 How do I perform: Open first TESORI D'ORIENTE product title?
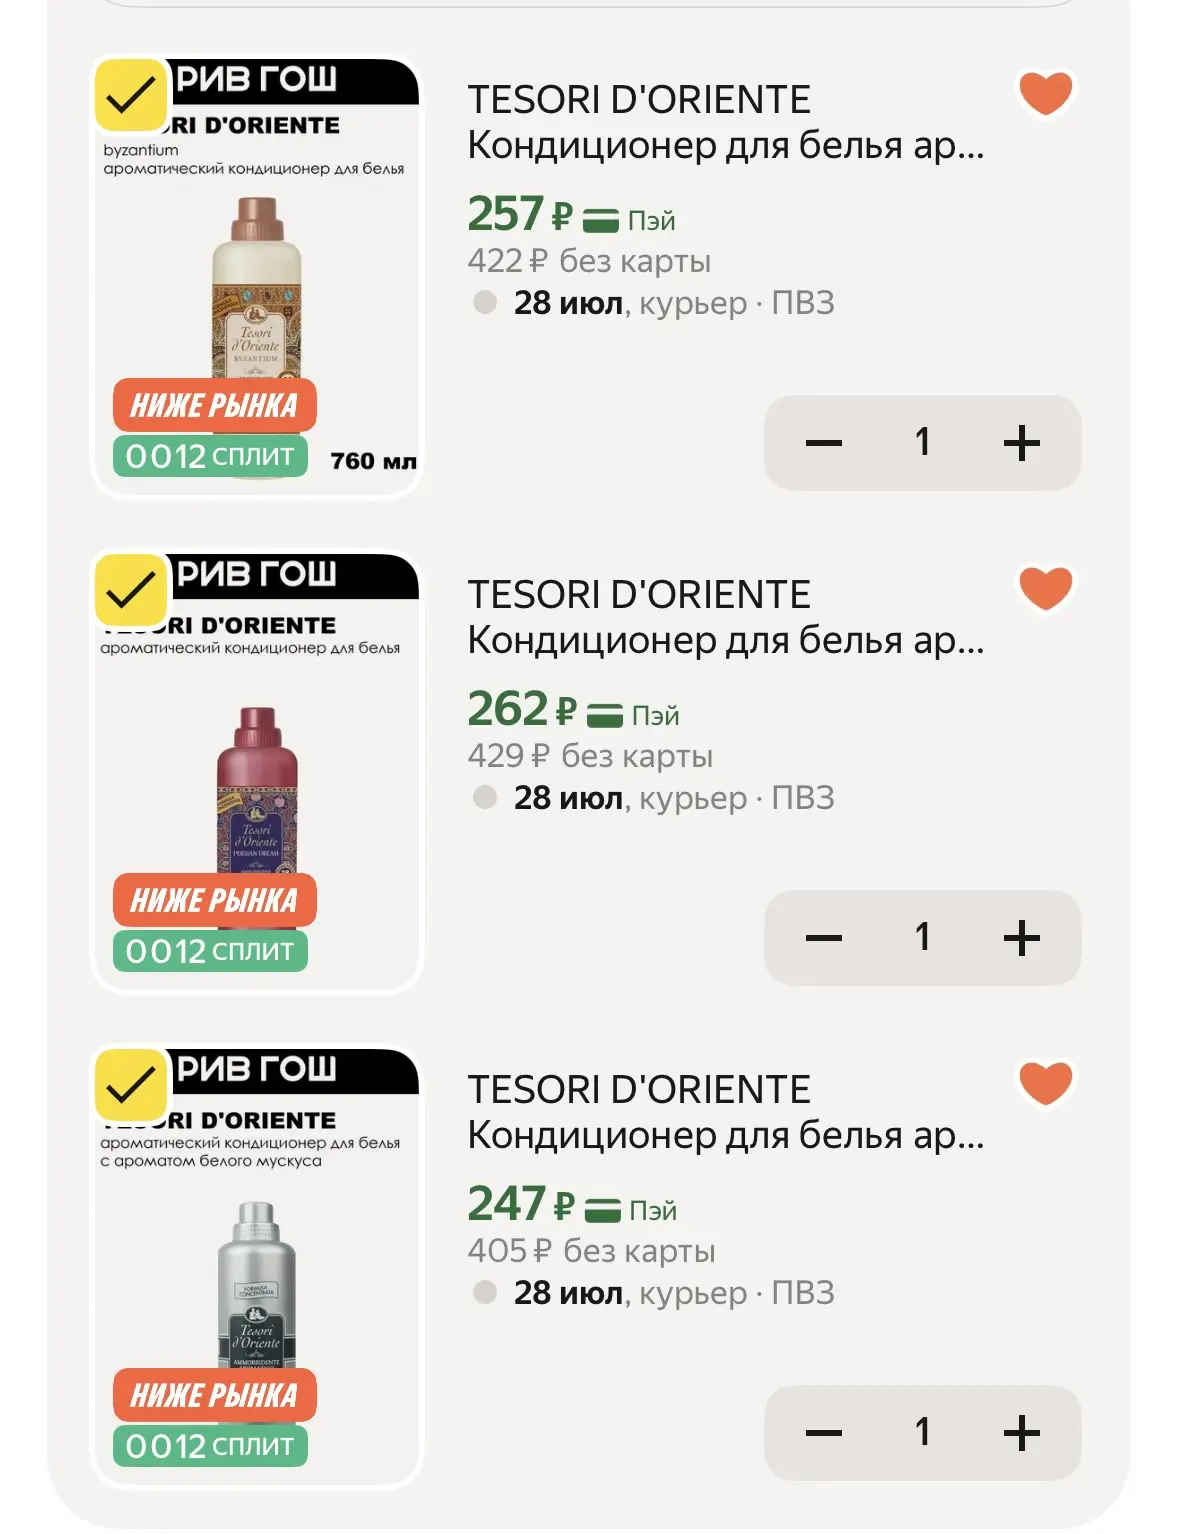(x=725, y=123)
